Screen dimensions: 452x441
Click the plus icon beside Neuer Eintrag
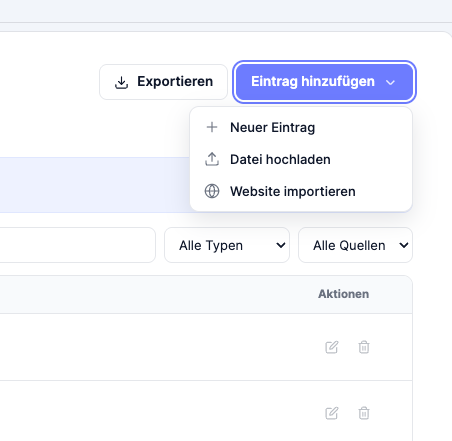[212, 127]
